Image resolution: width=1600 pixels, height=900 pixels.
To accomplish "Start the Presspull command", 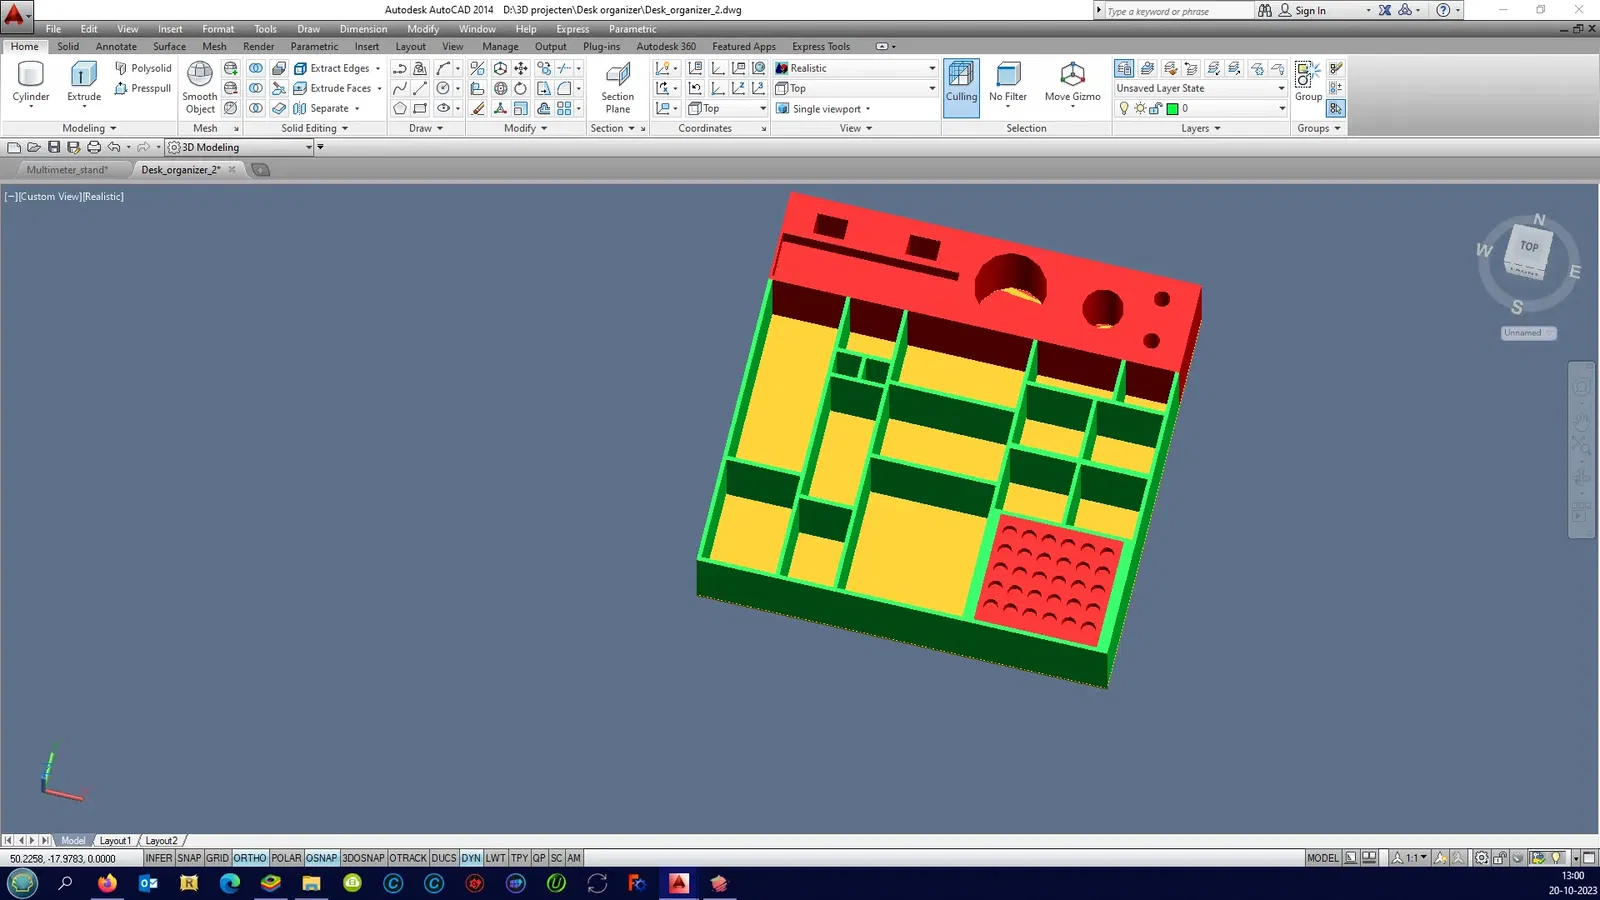I will click(143, 88).
